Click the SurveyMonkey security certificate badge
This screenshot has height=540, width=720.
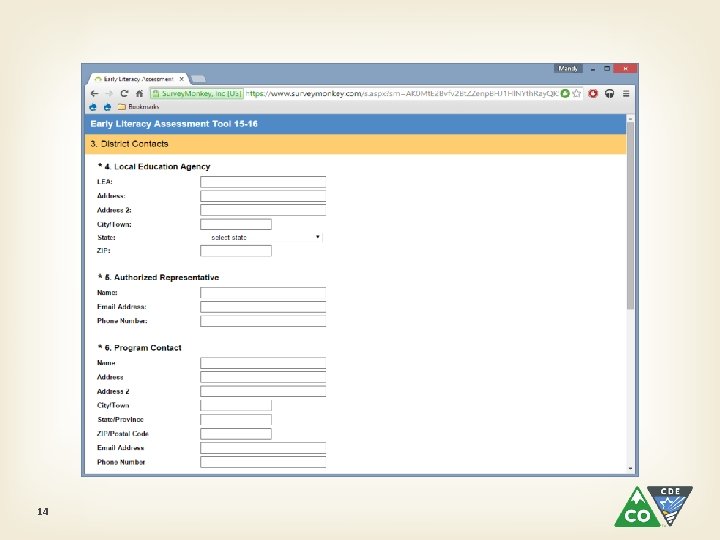(197, 93)
